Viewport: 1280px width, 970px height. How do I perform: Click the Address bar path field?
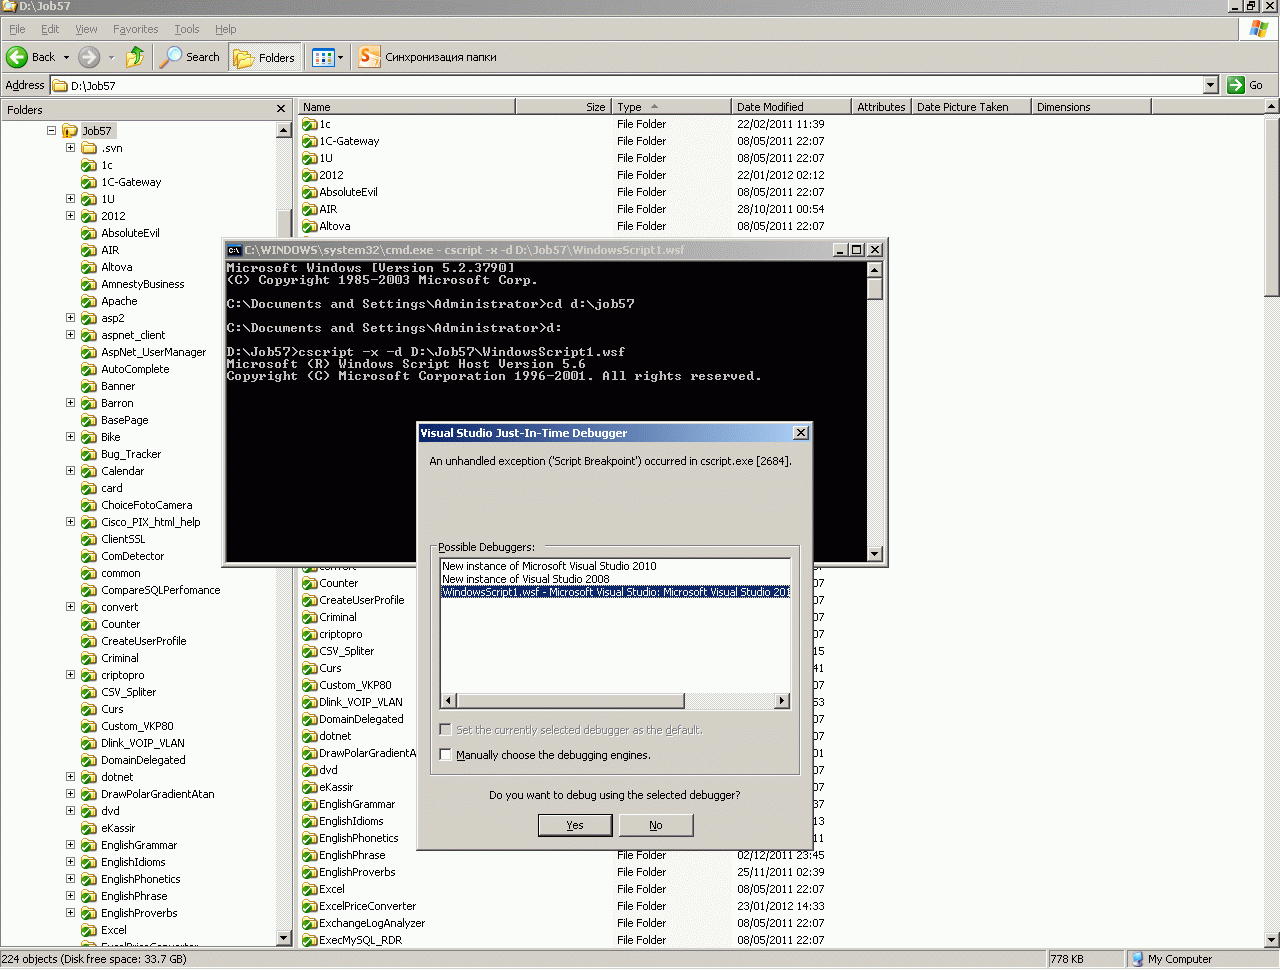click(x=627, y=85)
